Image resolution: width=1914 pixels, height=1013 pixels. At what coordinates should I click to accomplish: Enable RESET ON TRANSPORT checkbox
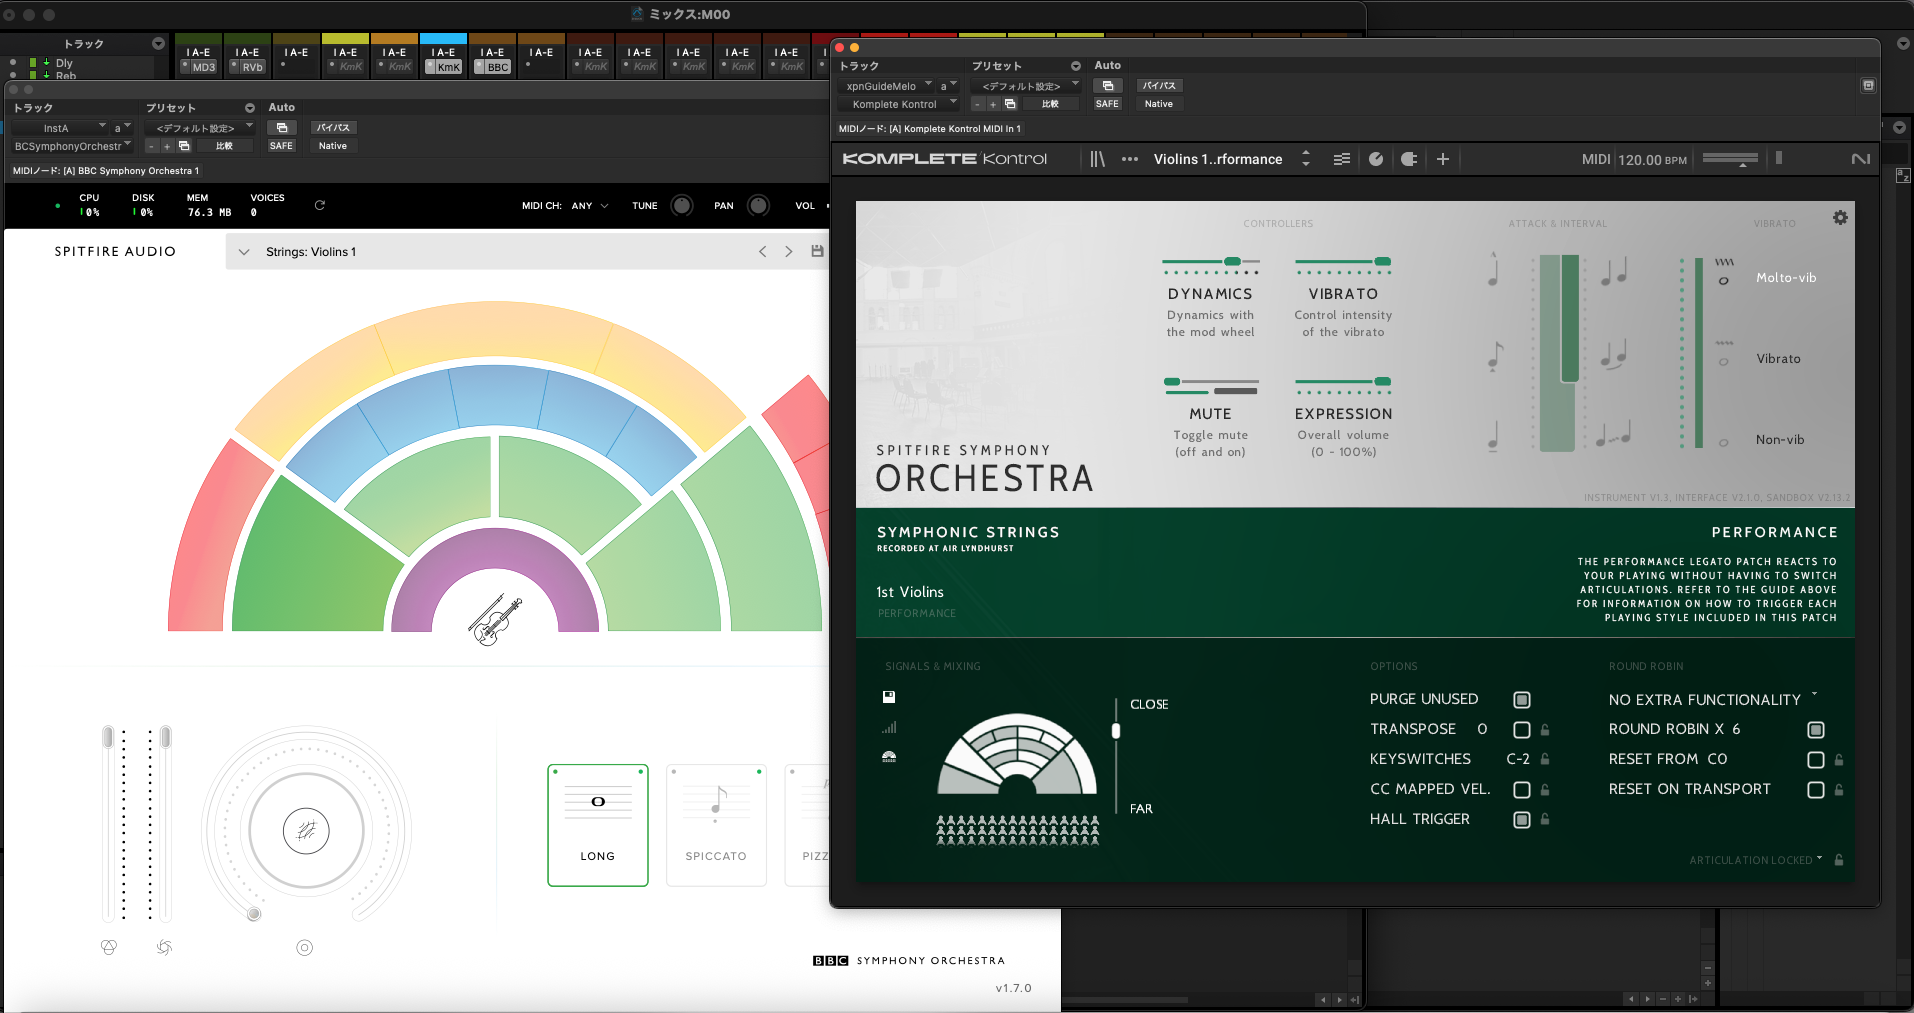[1816, 790]
